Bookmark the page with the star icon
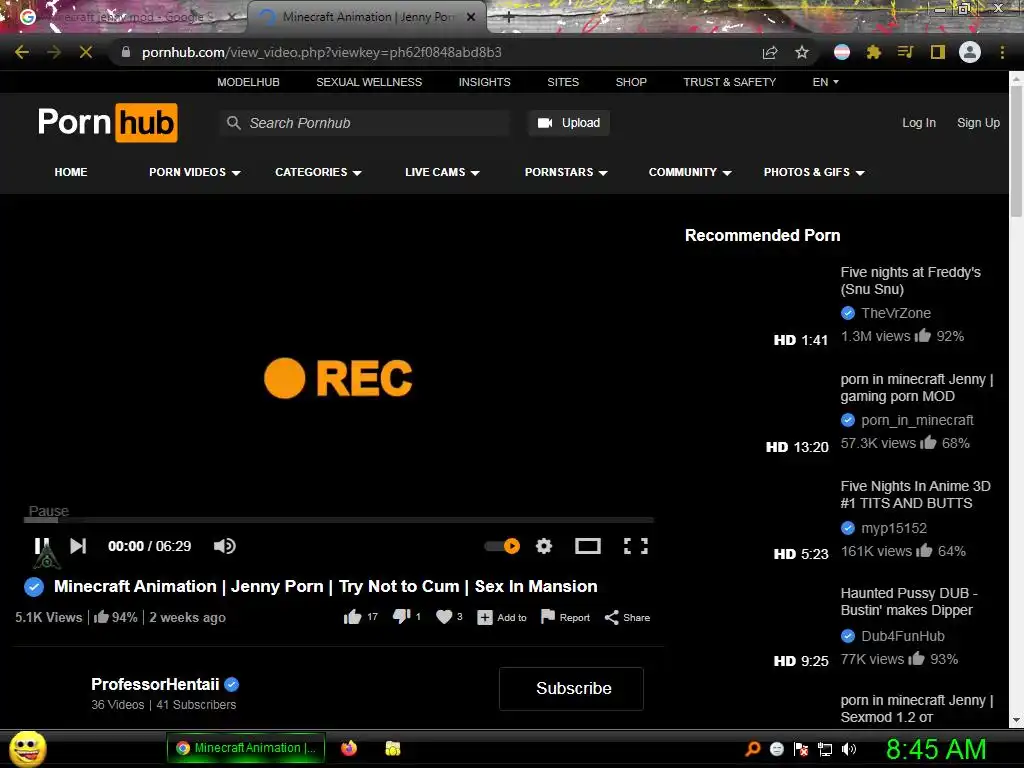 tap(802, 52)
